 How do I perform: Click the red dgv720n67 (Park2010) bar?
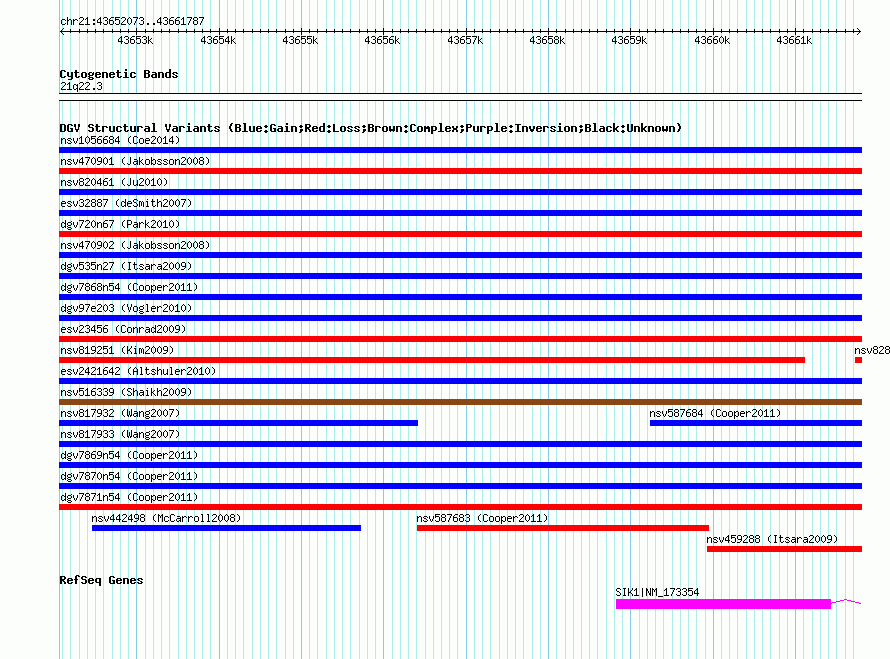(460, 234)
